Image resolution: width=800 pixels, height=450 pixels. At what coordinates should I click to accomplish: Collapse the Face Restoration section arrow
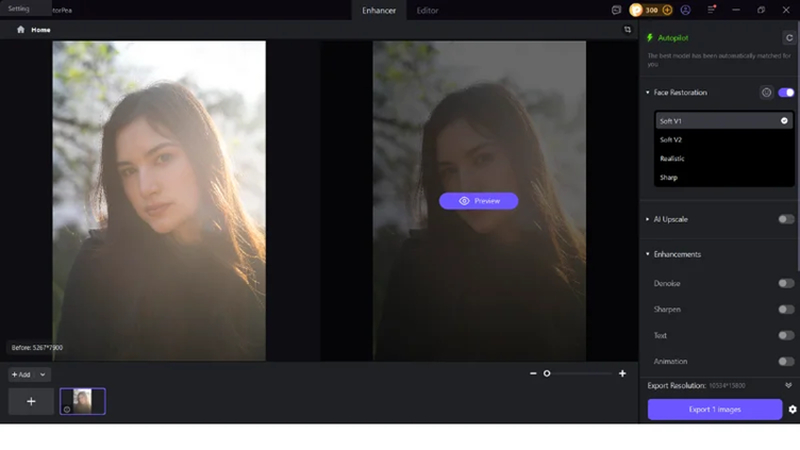tap(647, 92)
